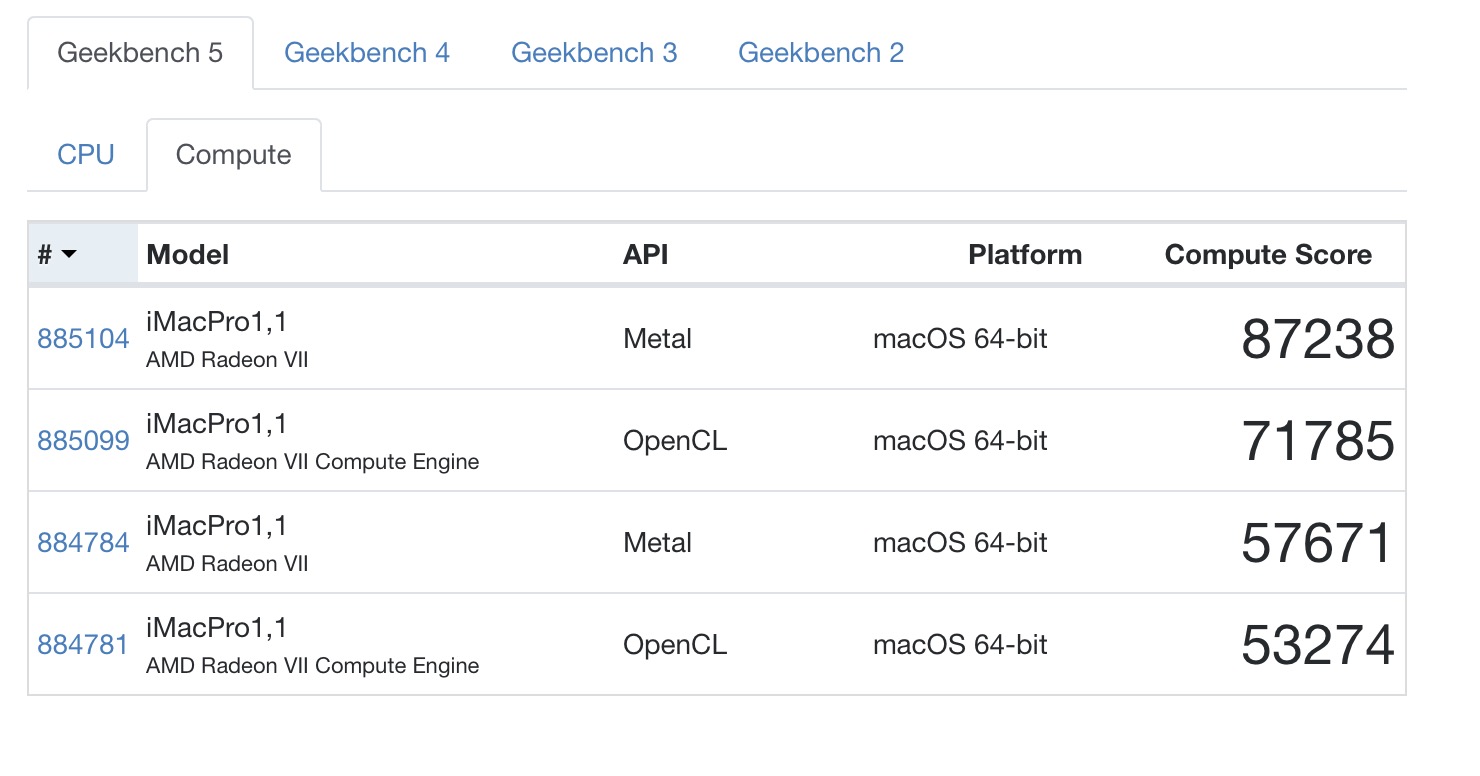Sort by Compute Score column header

point(1268,255)
